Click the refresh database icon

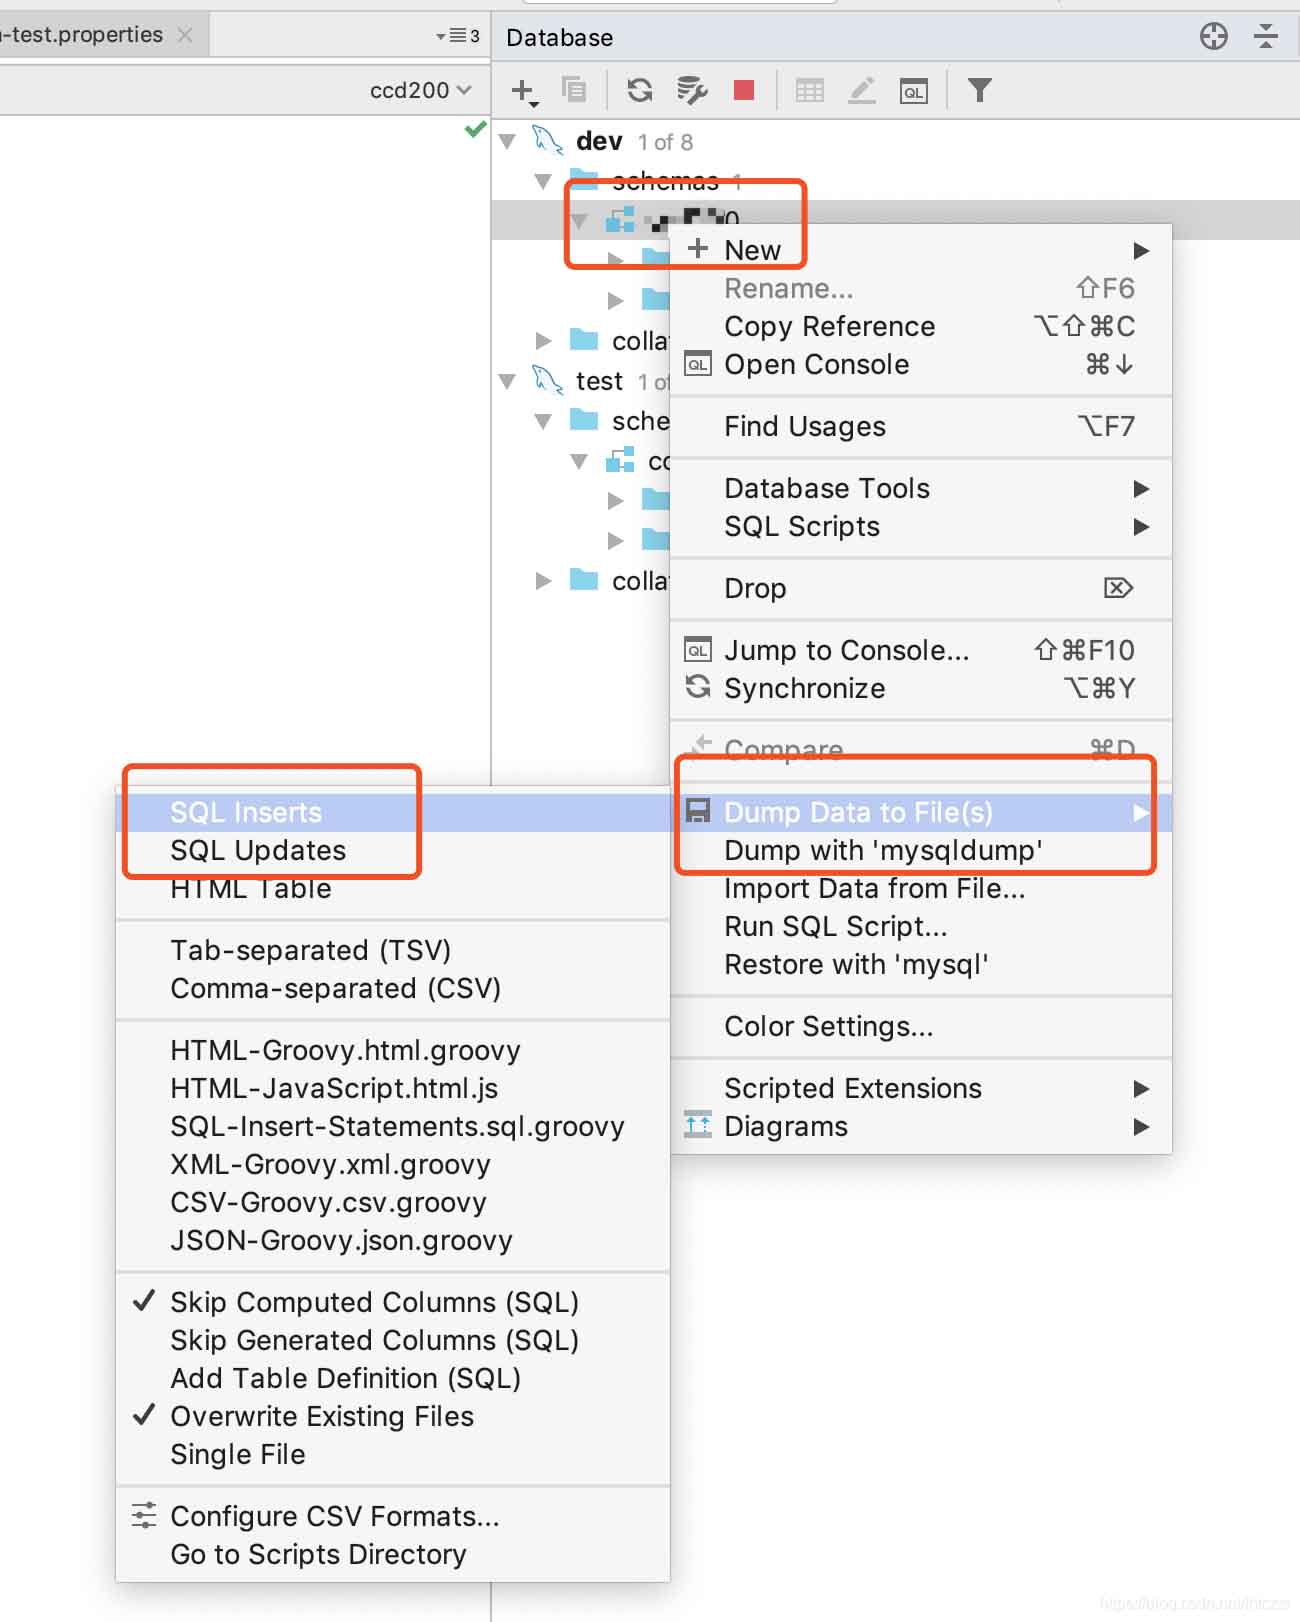coord(640,90)
